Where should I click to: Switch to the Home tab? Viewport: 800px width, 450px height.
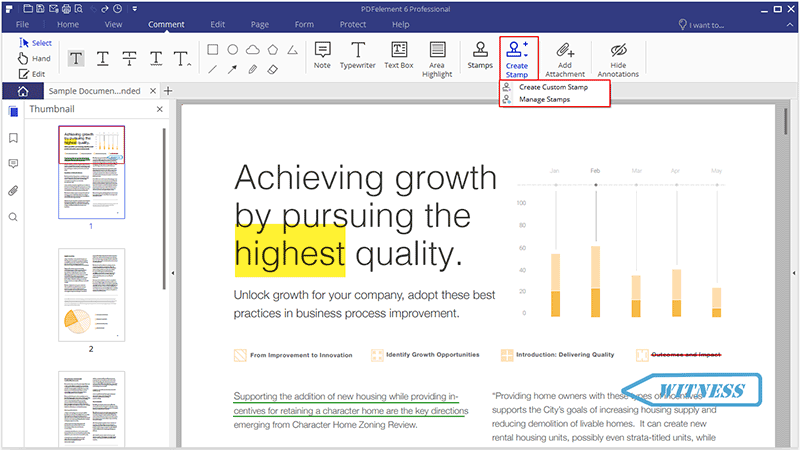[x=68, y=24]
